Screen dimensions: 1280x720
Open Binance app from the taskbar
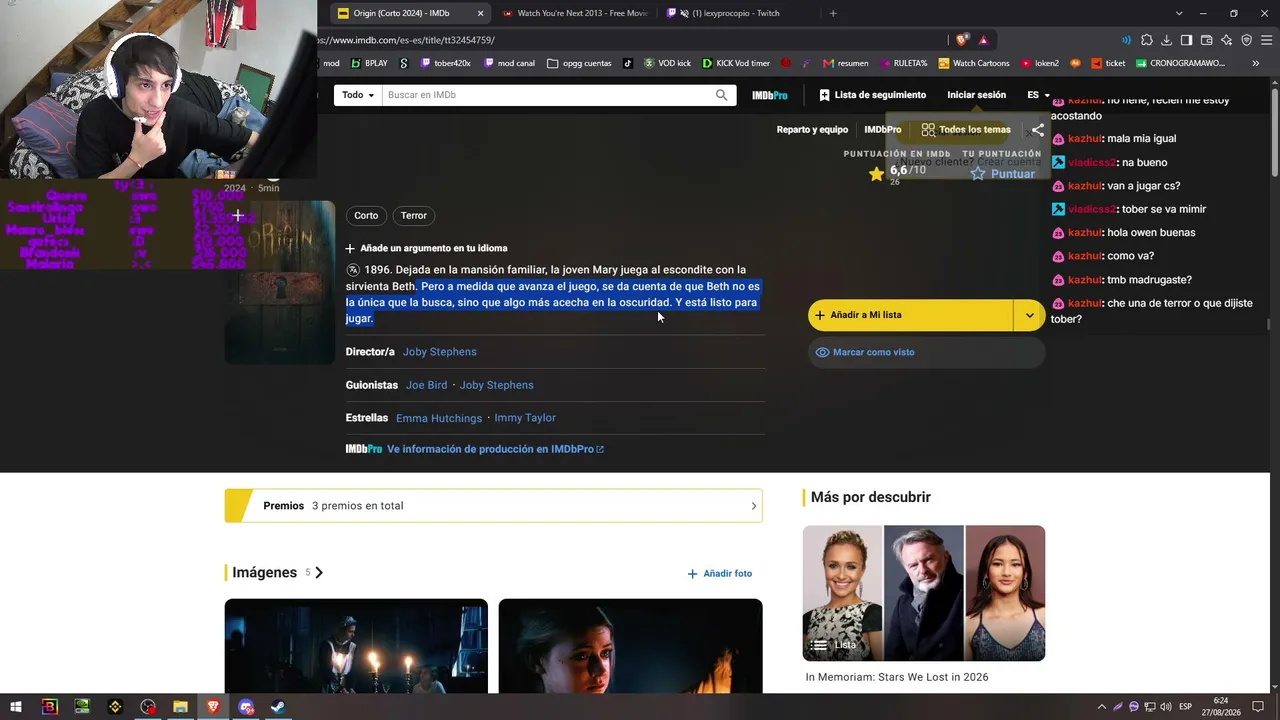pos(115,707)
